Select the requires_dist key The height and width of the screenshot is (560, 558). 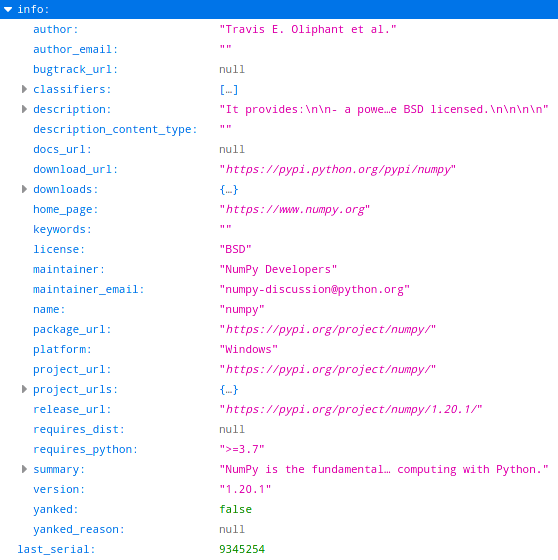[x=79, y=429]
